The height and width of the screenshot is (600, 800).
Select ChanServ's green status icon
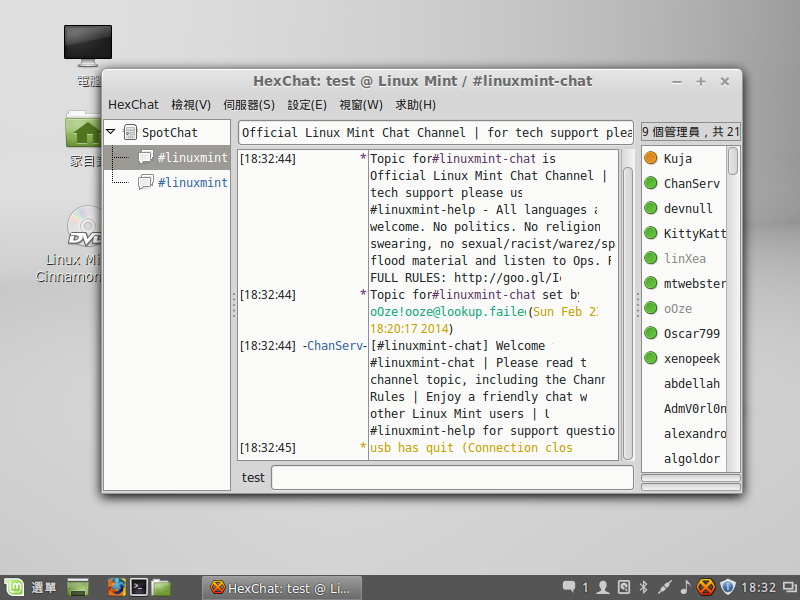pyautogui.click(x=651, y=183)
